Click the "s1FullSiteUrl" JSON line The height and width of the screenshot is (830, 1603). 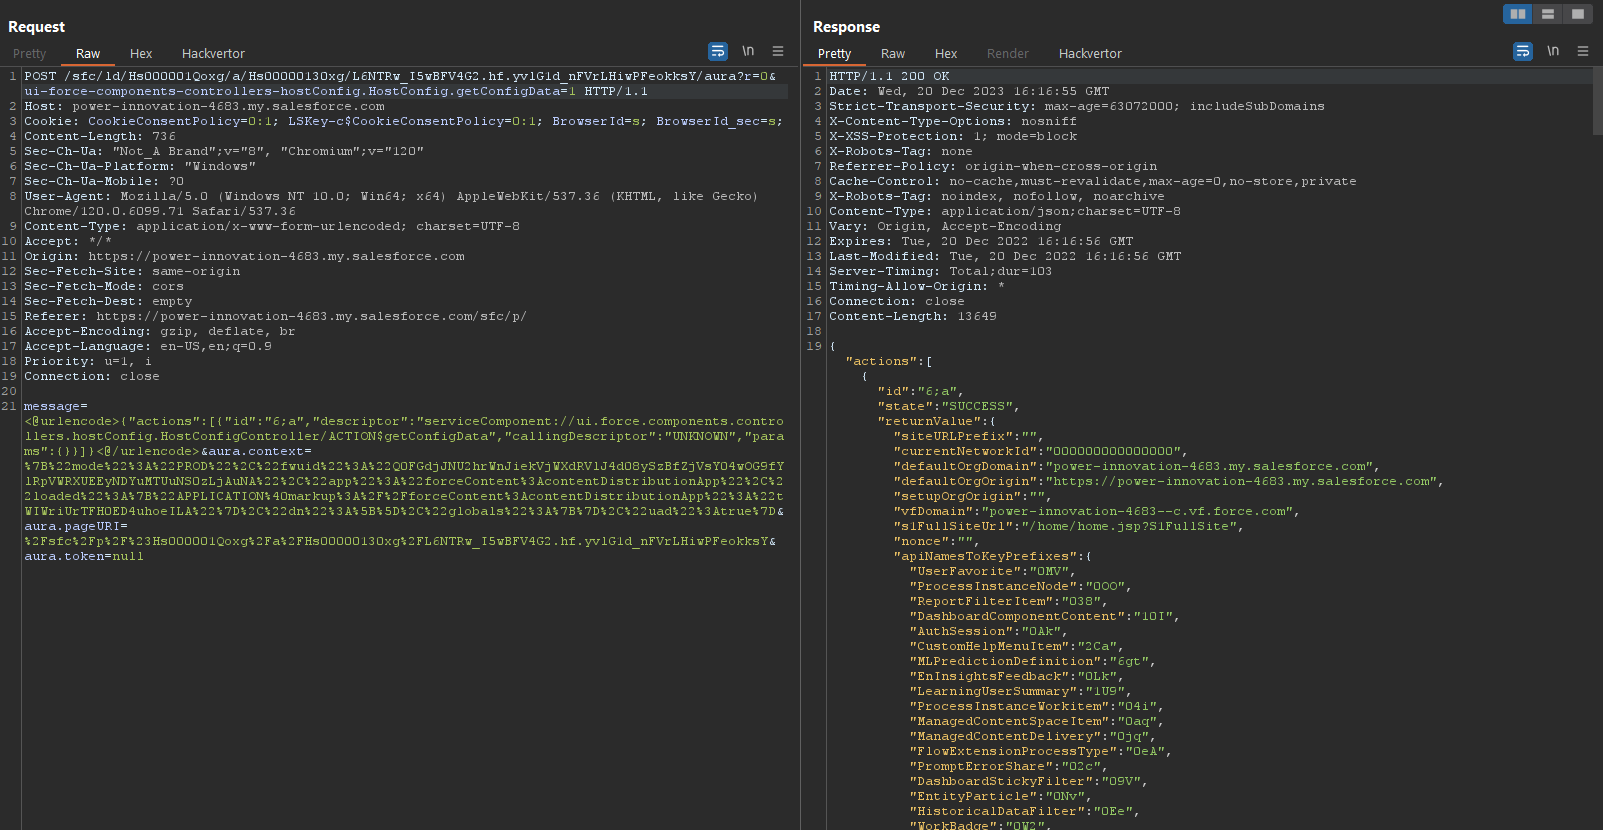click(x=1069, y=526)
